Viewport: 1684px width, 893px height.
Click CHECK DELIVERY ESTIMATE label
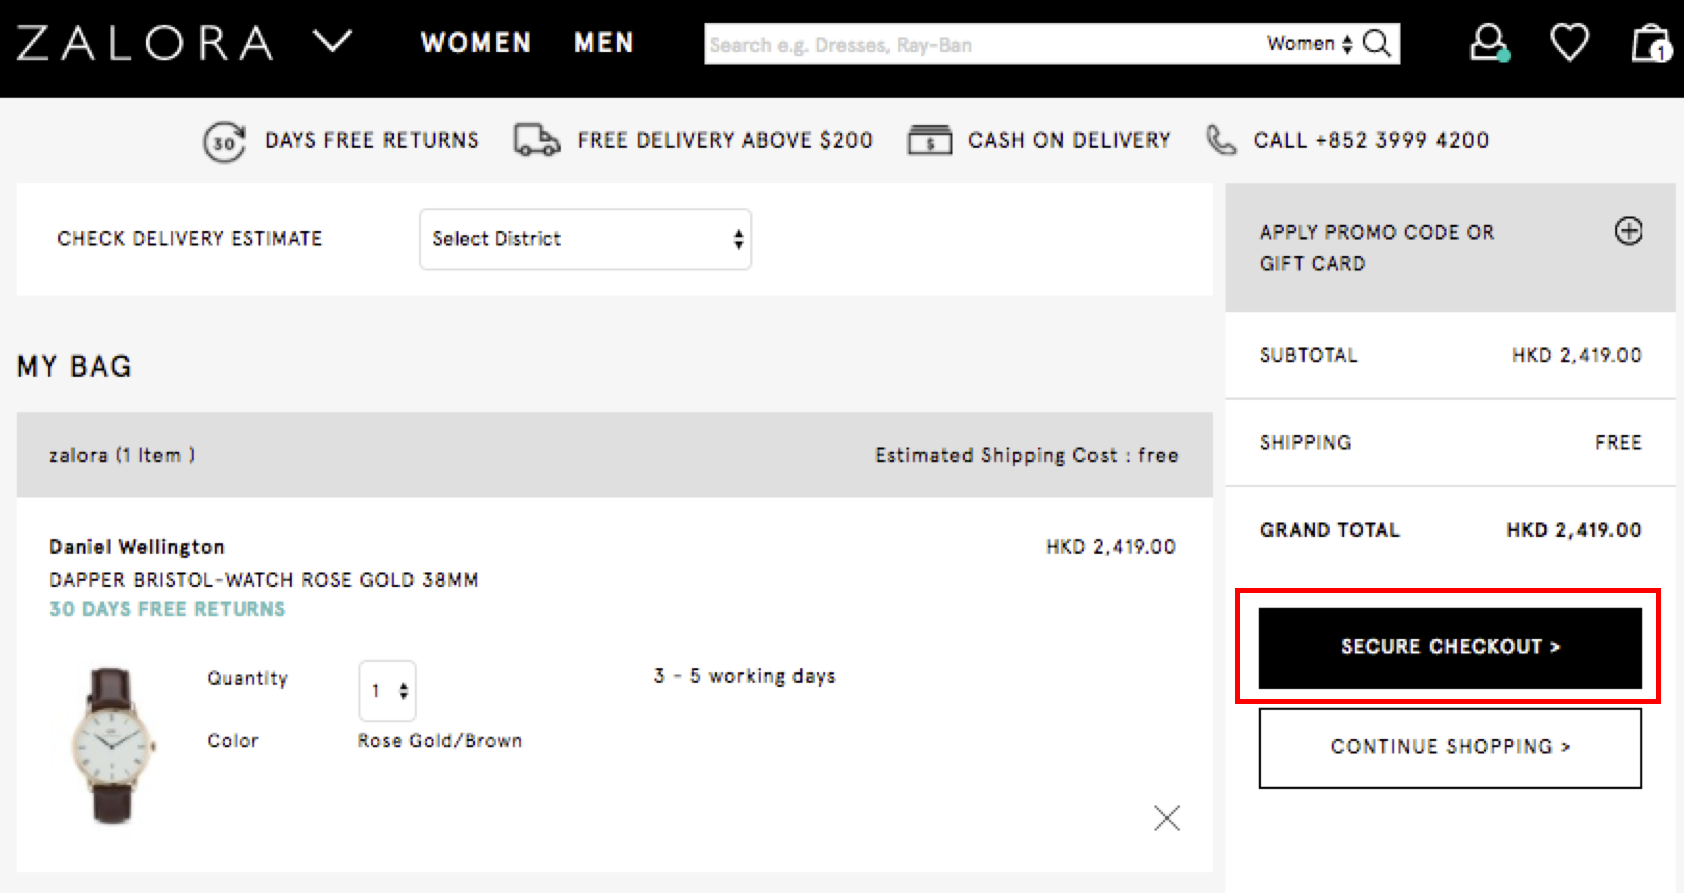tap(190, 239)
